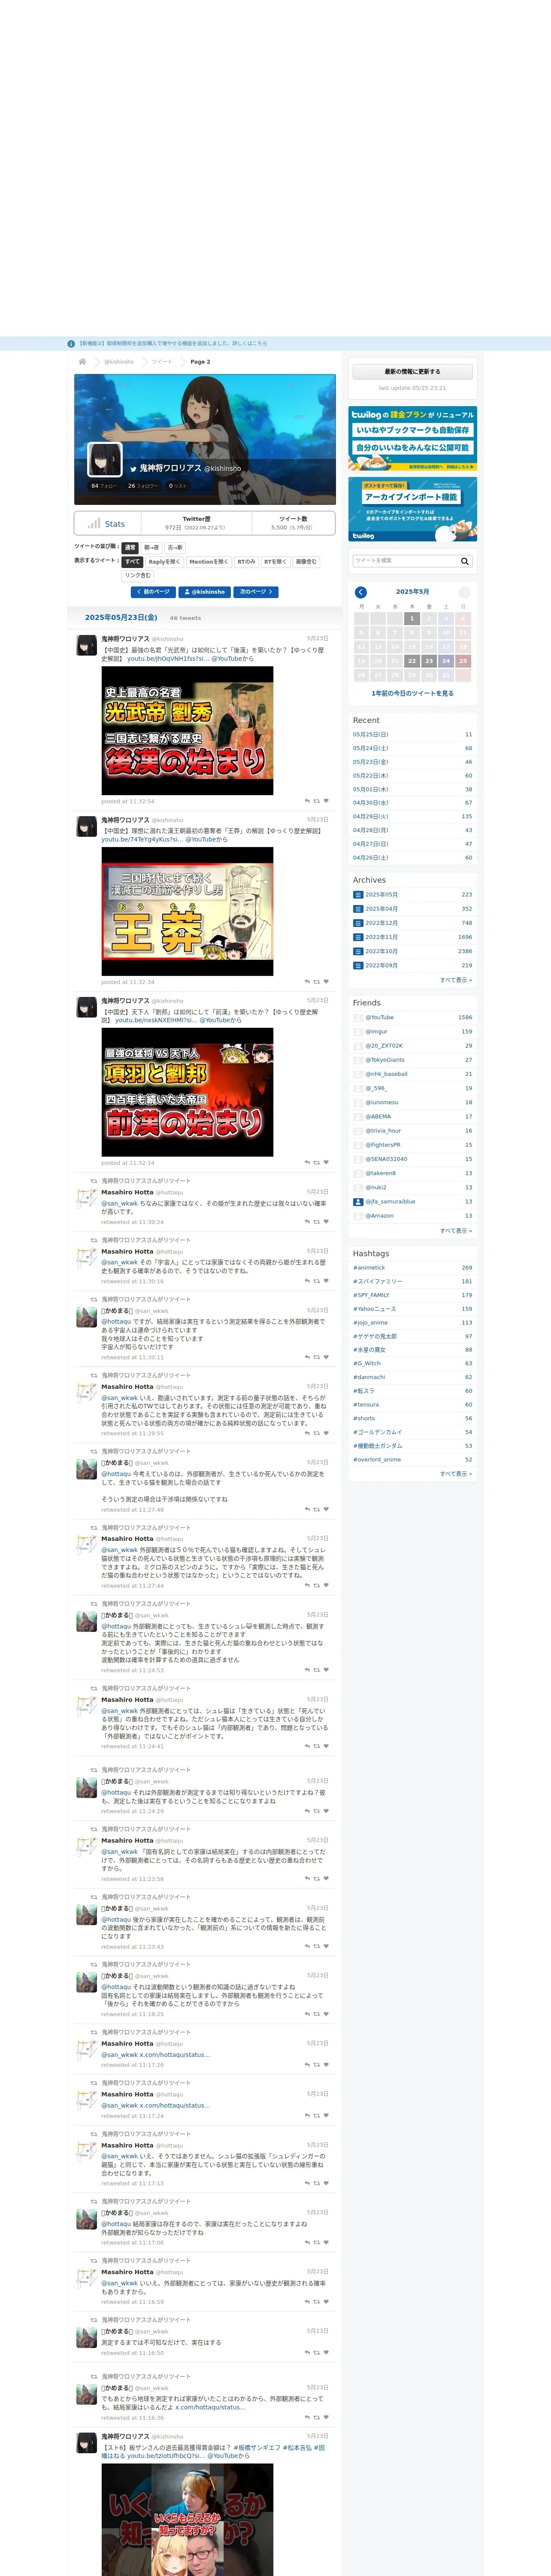Like the 王莽 video tweet
Viewport: 551px width, 2576px height.
[x=326, y=982]
